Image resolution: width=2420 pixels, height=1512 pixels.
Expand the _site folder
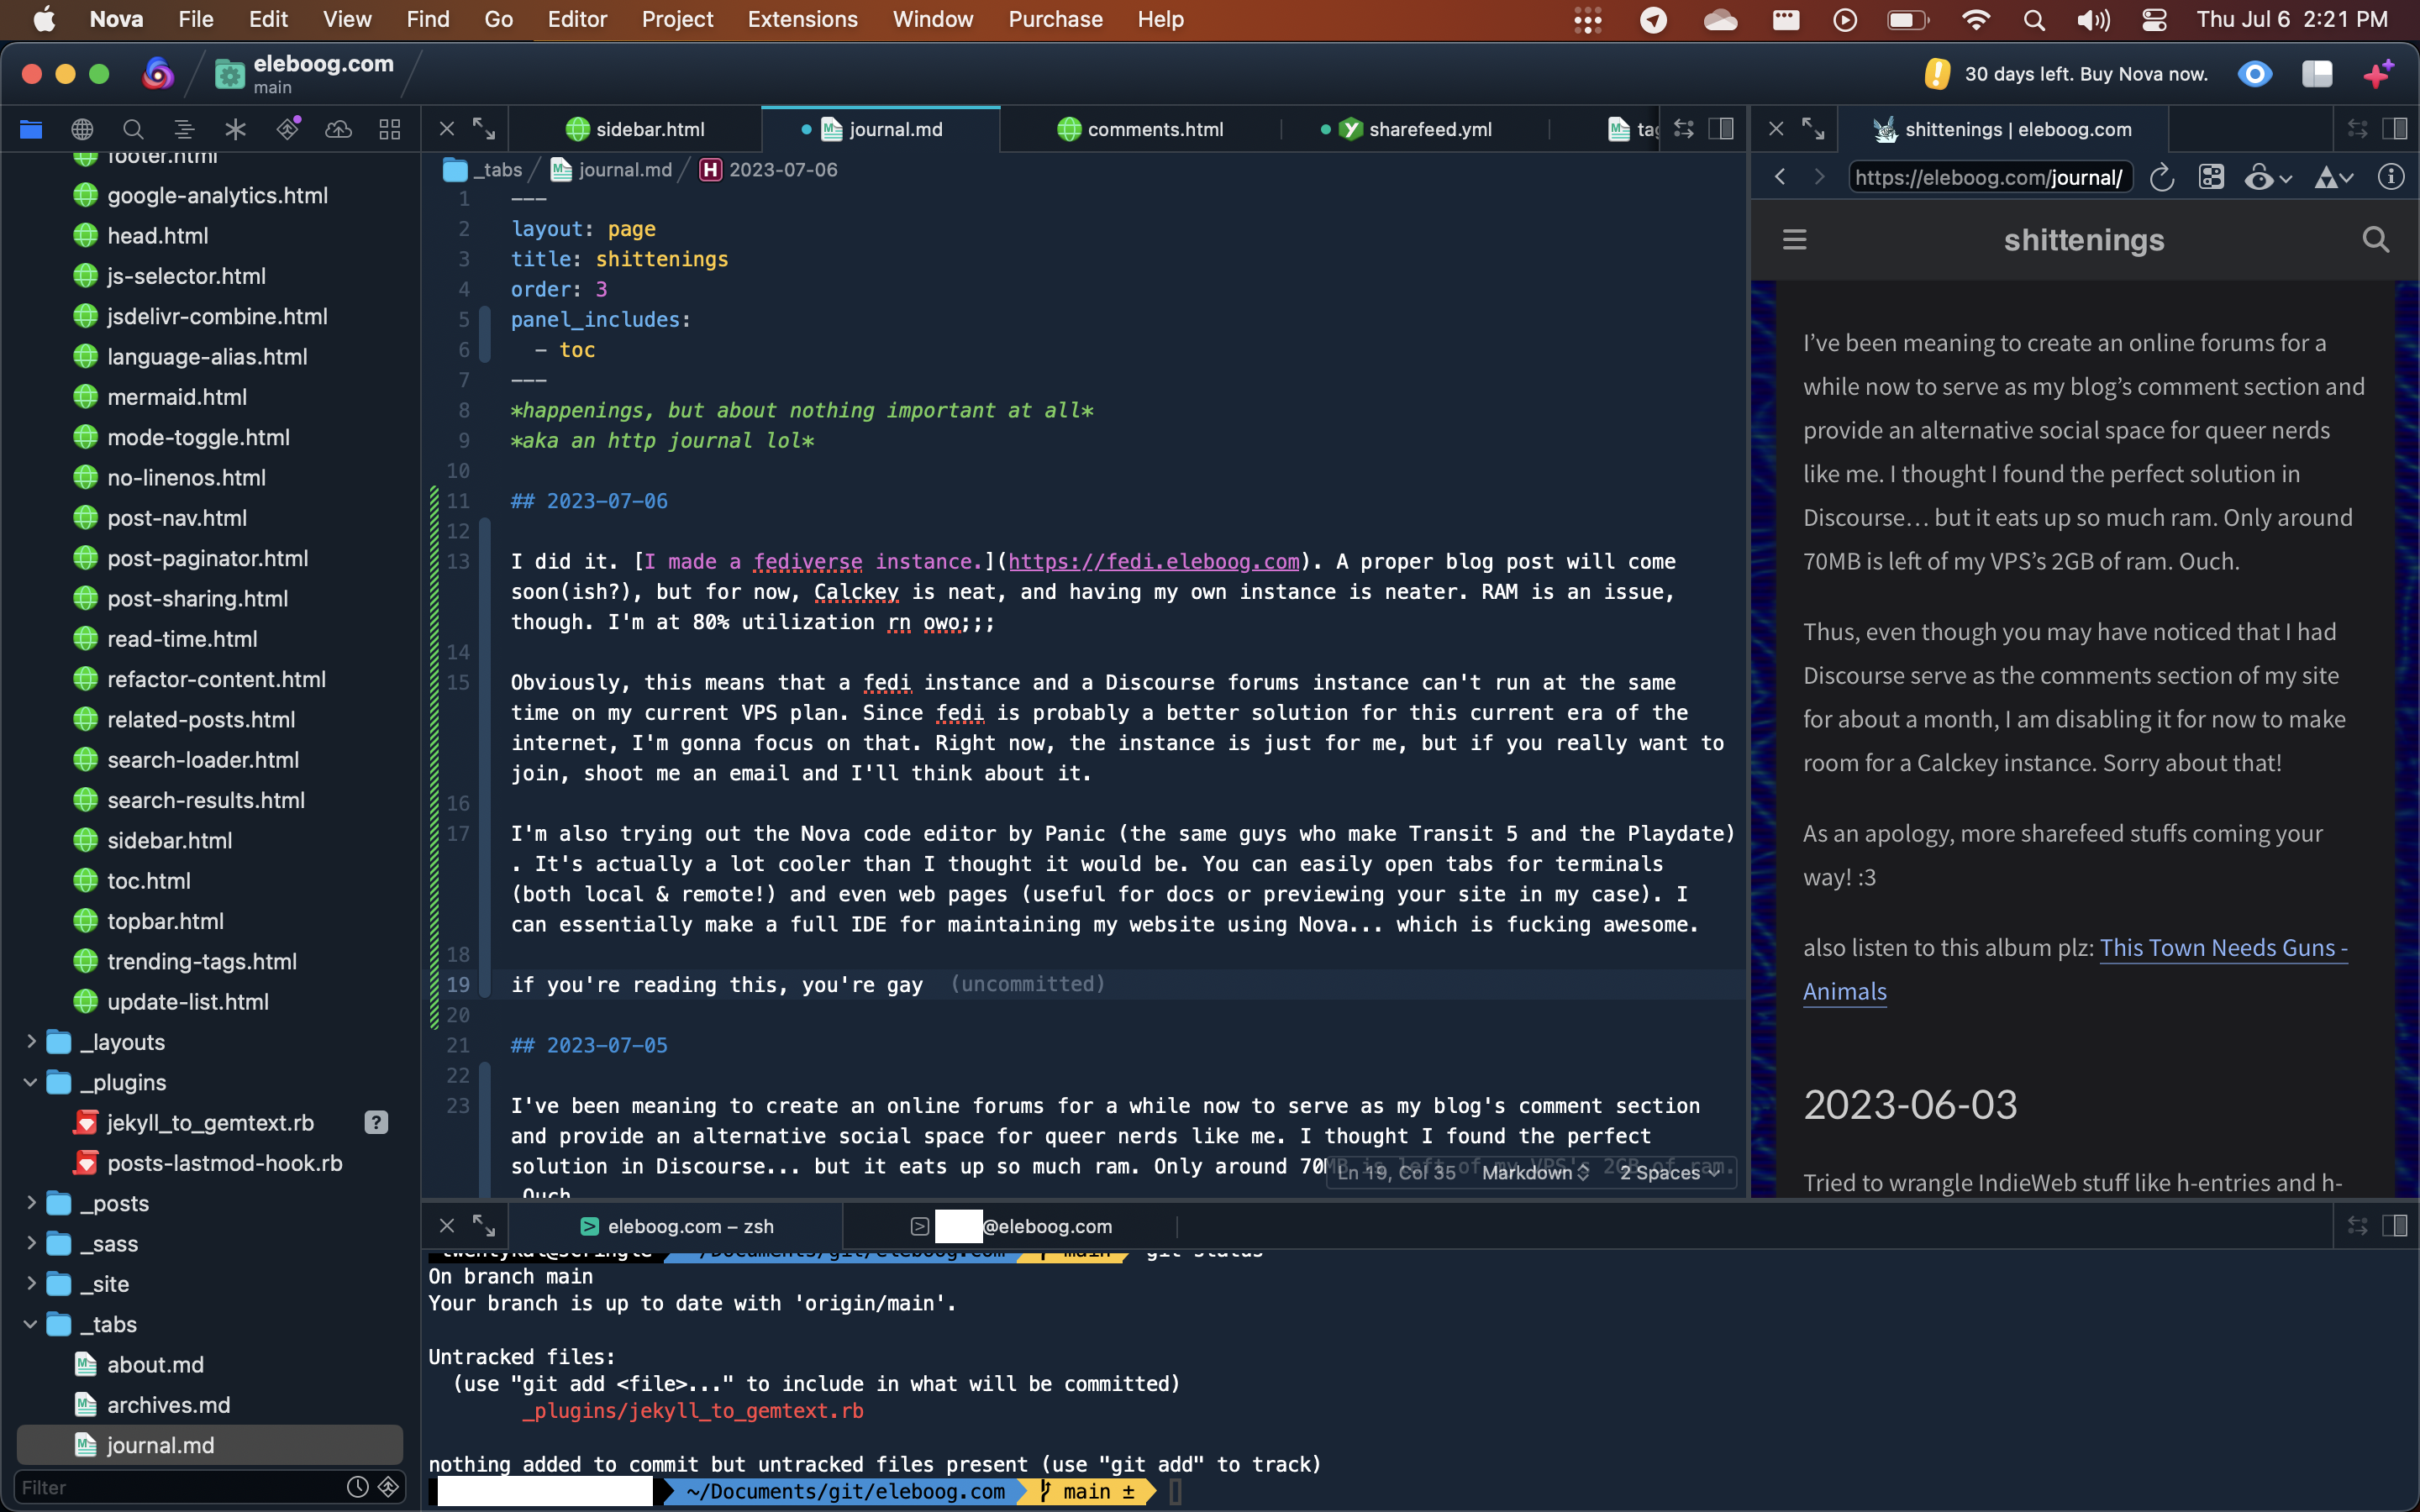(x=30, y=1283)
